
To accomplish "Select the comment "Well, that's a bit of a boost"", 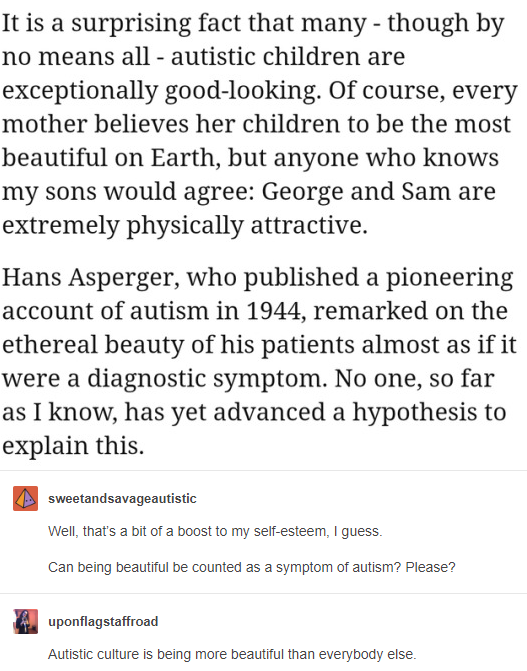I will point(215,531).
